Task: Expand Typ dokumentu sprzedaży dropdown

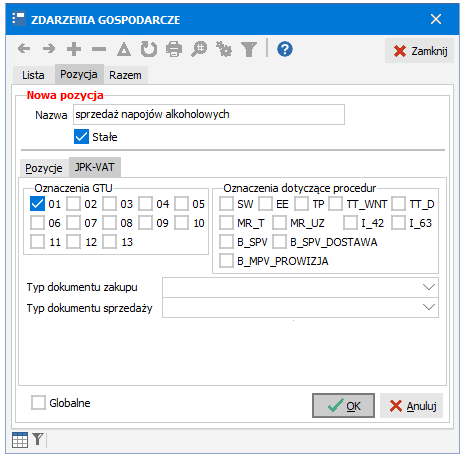Action: pos(300,308)
